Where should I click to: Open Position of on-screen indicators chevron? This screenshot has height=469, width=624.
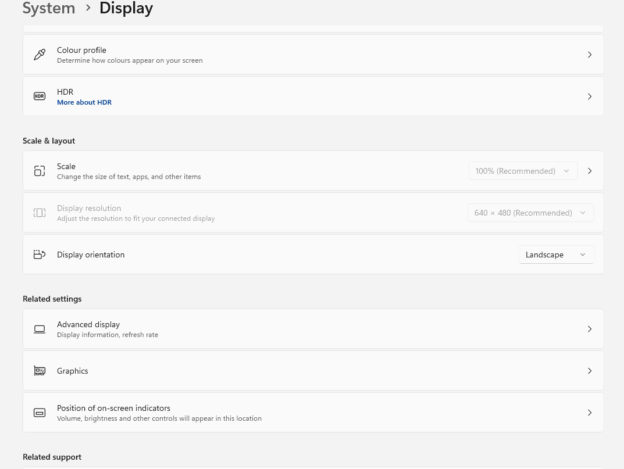coord(590,412)
